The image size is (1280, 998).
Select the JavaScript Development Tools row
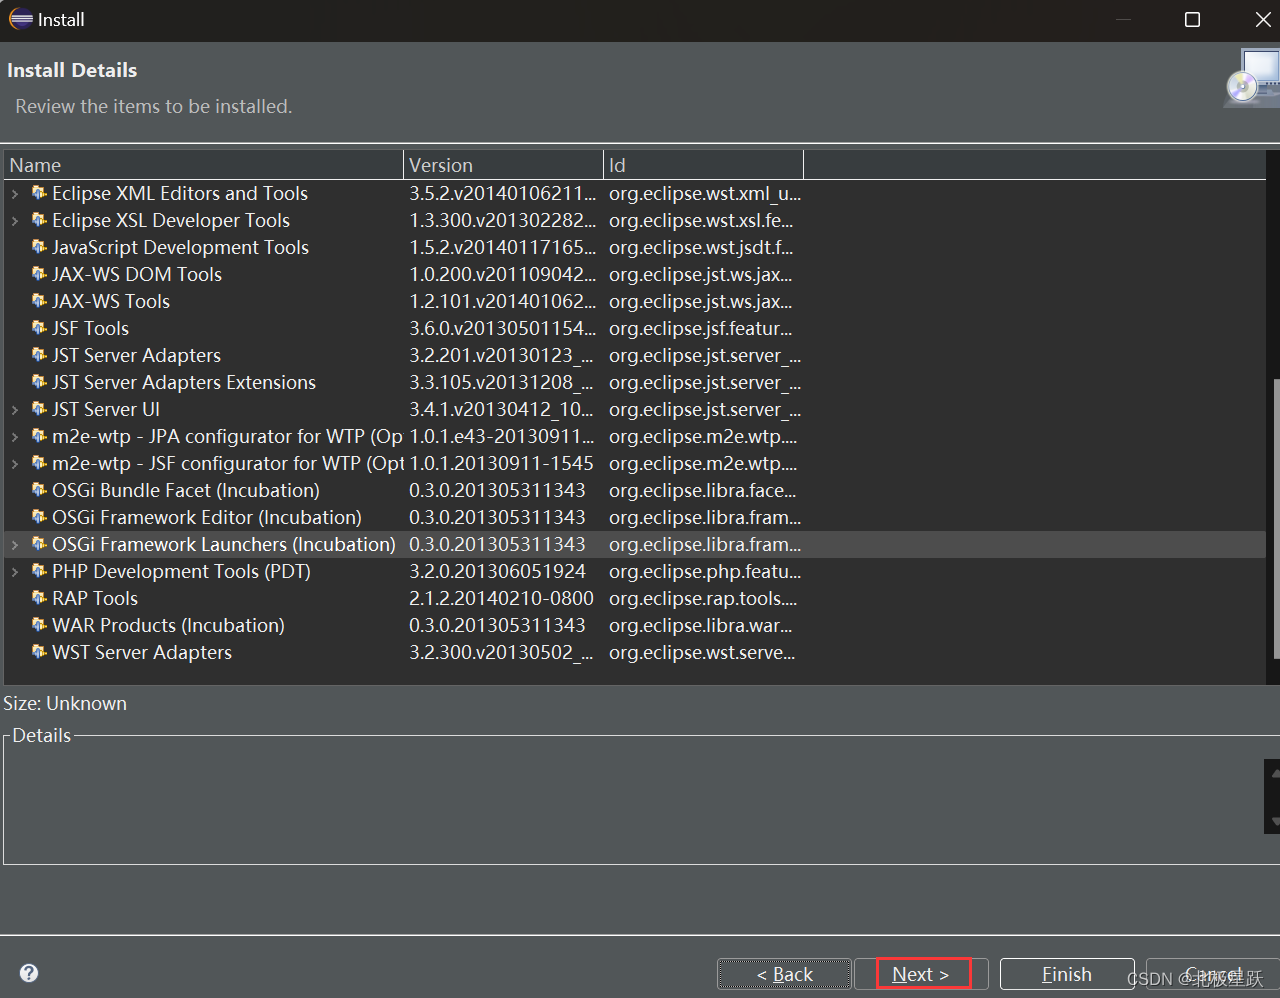click(635, 247)
